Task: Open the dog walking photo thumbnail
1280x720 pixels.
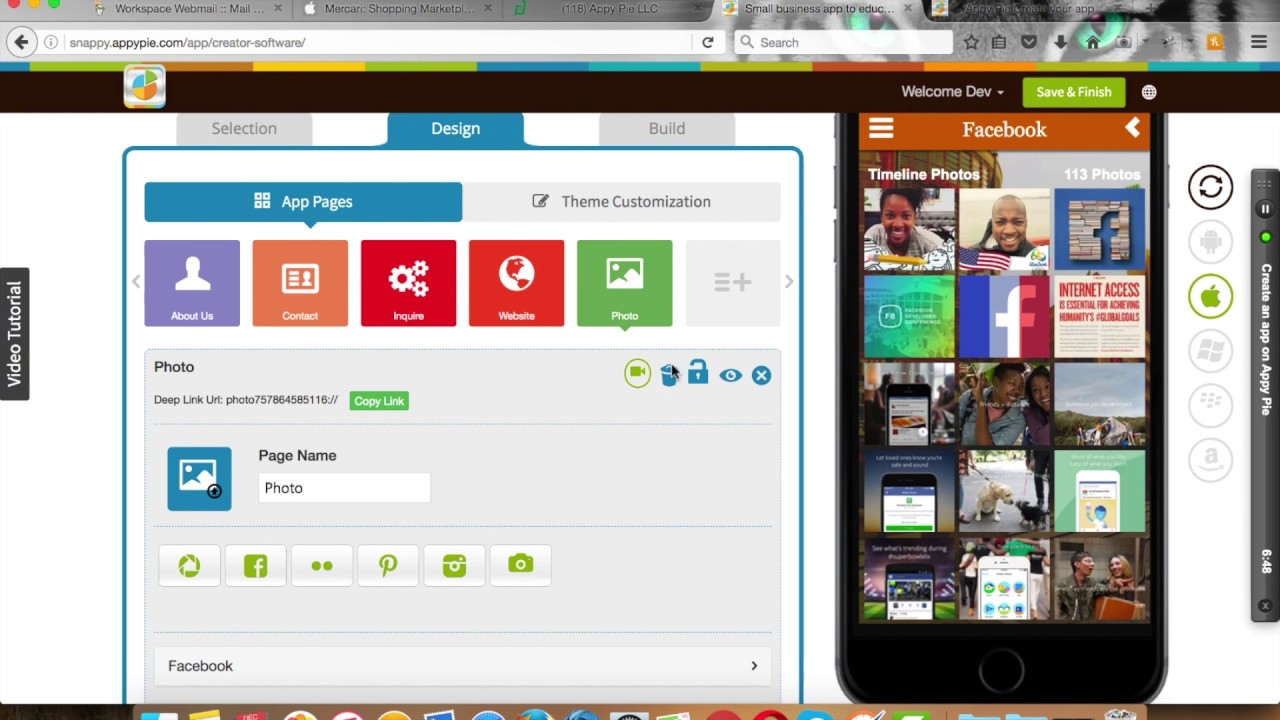Action: tap(1004, 491)
